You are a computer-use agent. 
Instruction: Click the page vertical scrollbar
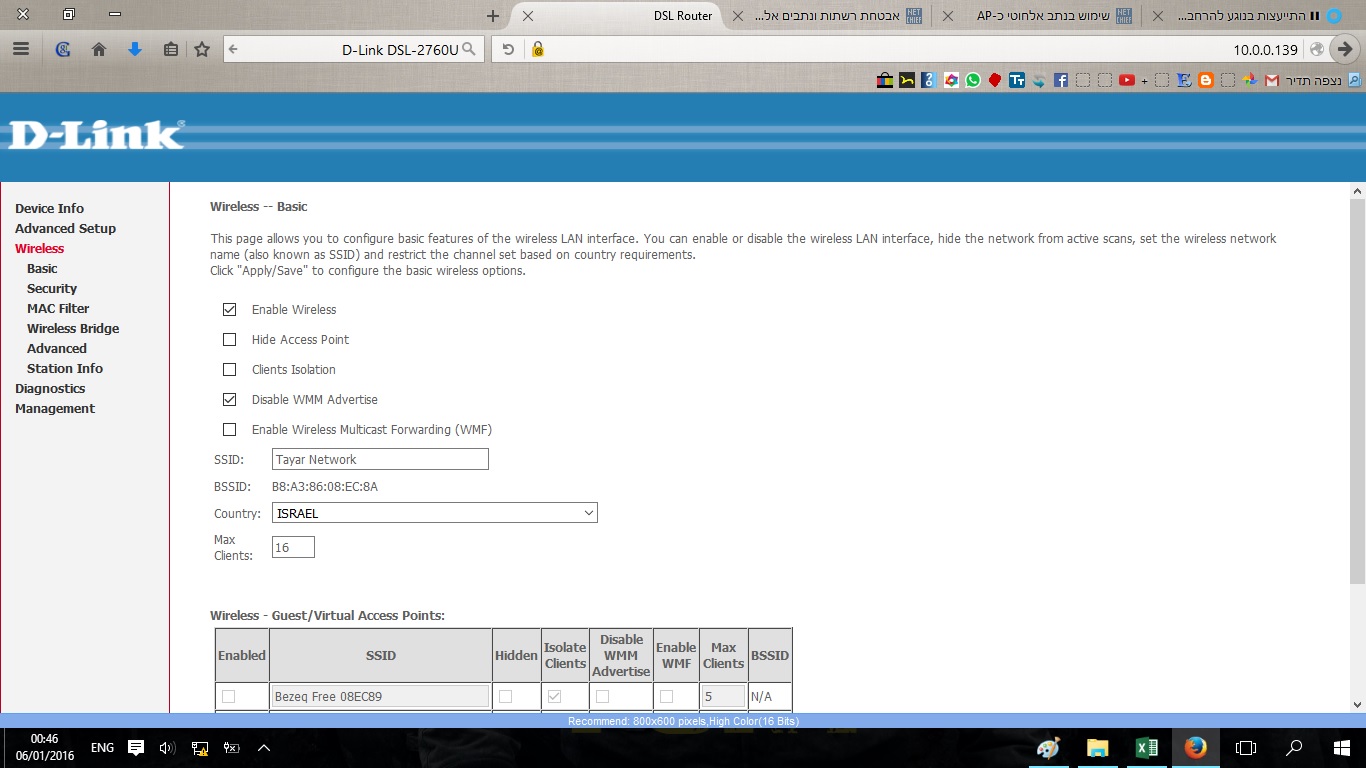[1357, 390]
